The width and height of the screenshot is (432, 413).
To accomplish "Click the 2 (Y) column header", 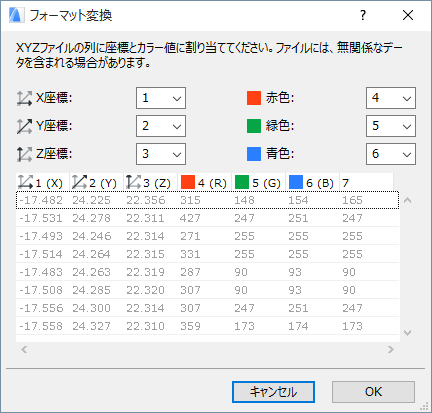I will click(x=97, y=182).
